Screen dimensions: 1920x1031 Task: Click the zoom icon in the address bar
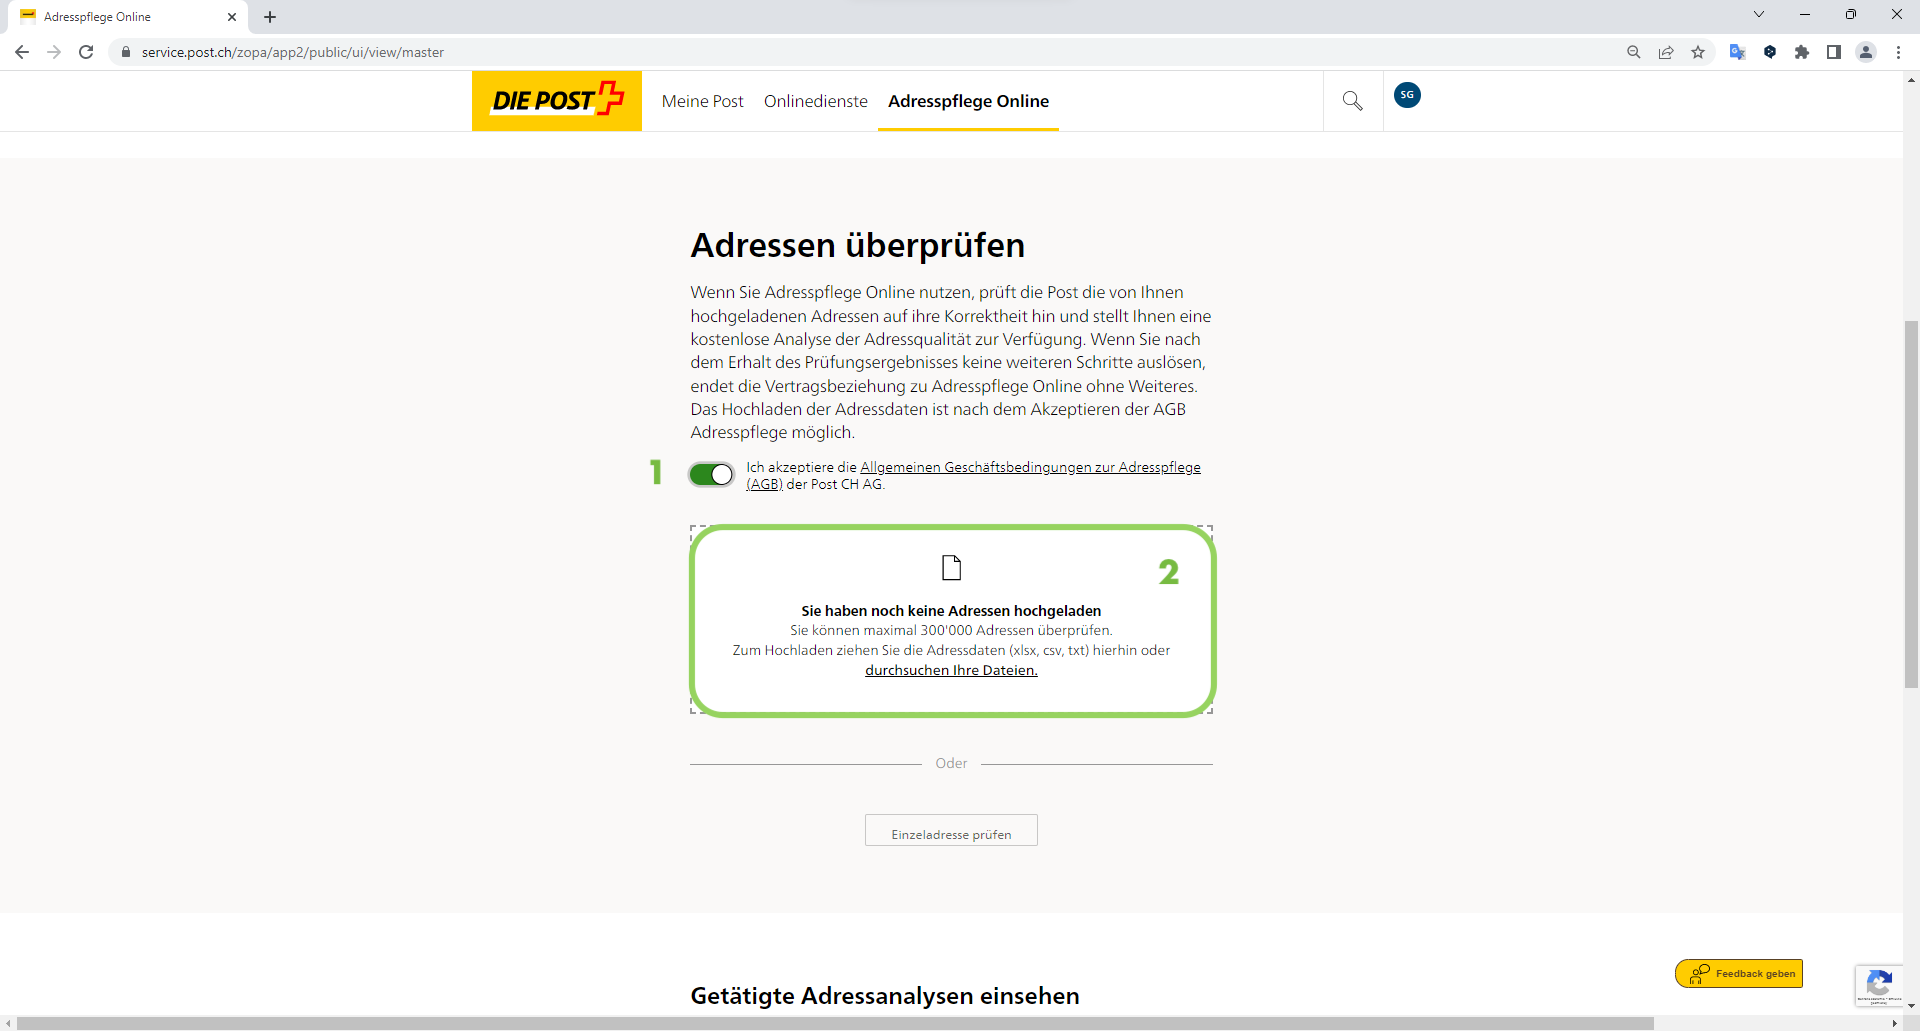coord(1633,52)
